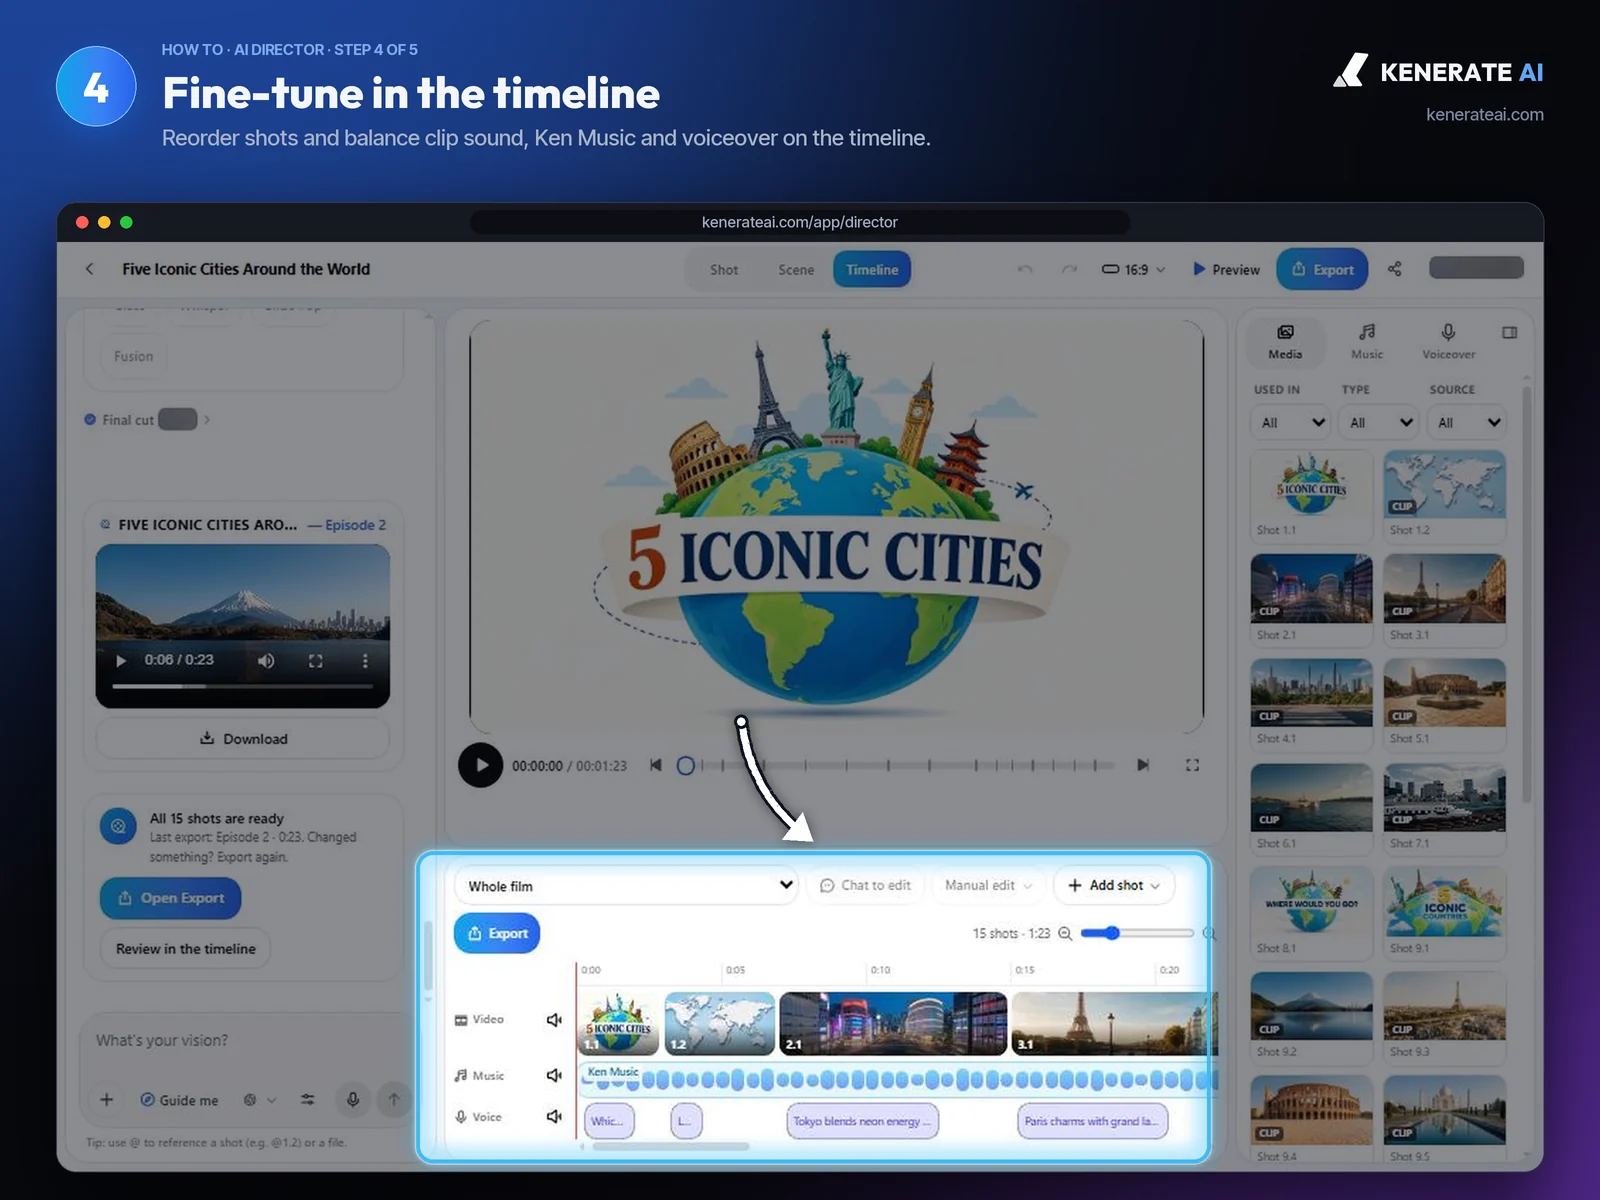Open the 16:9 aspect ratio dropdown

pyautogui.click(x=1134, y=270)
